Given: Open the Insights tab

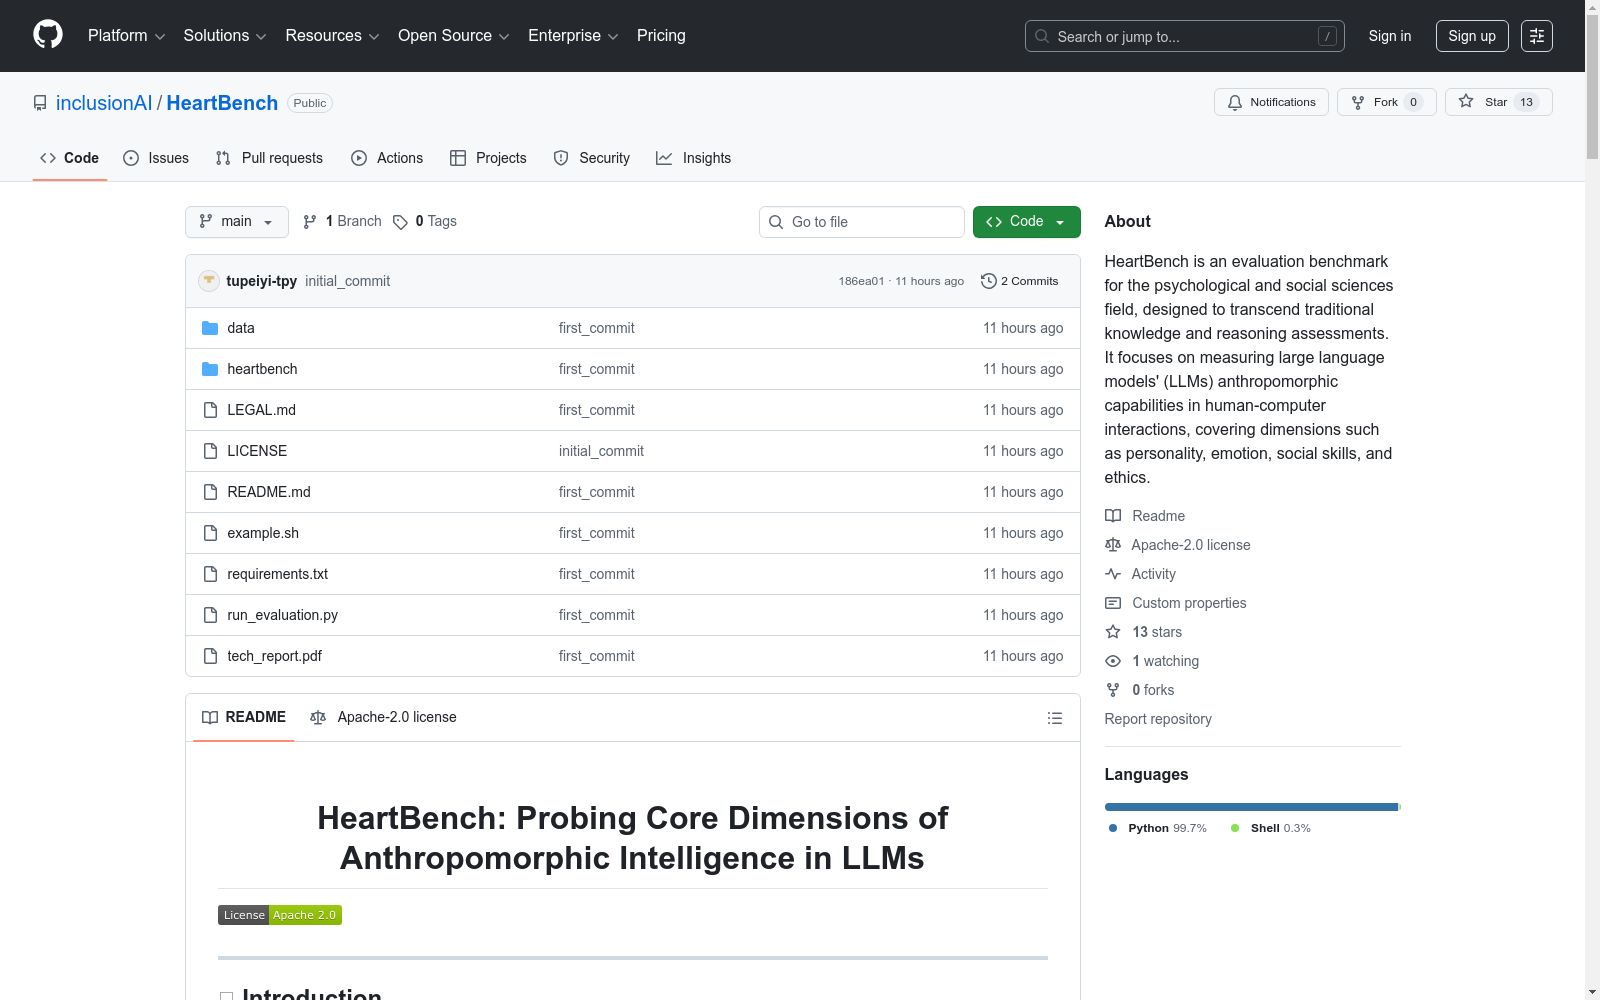Looking at the screenshot, I should coord(693,158).
